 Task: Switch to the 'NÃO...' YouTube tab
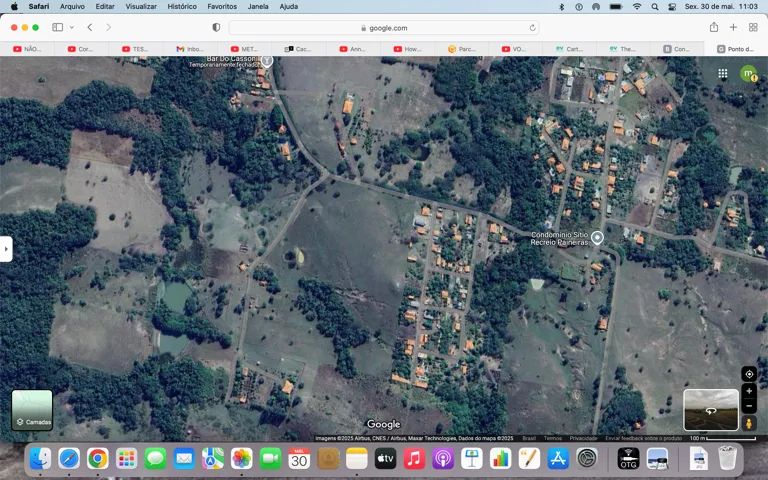coord(27,49)
